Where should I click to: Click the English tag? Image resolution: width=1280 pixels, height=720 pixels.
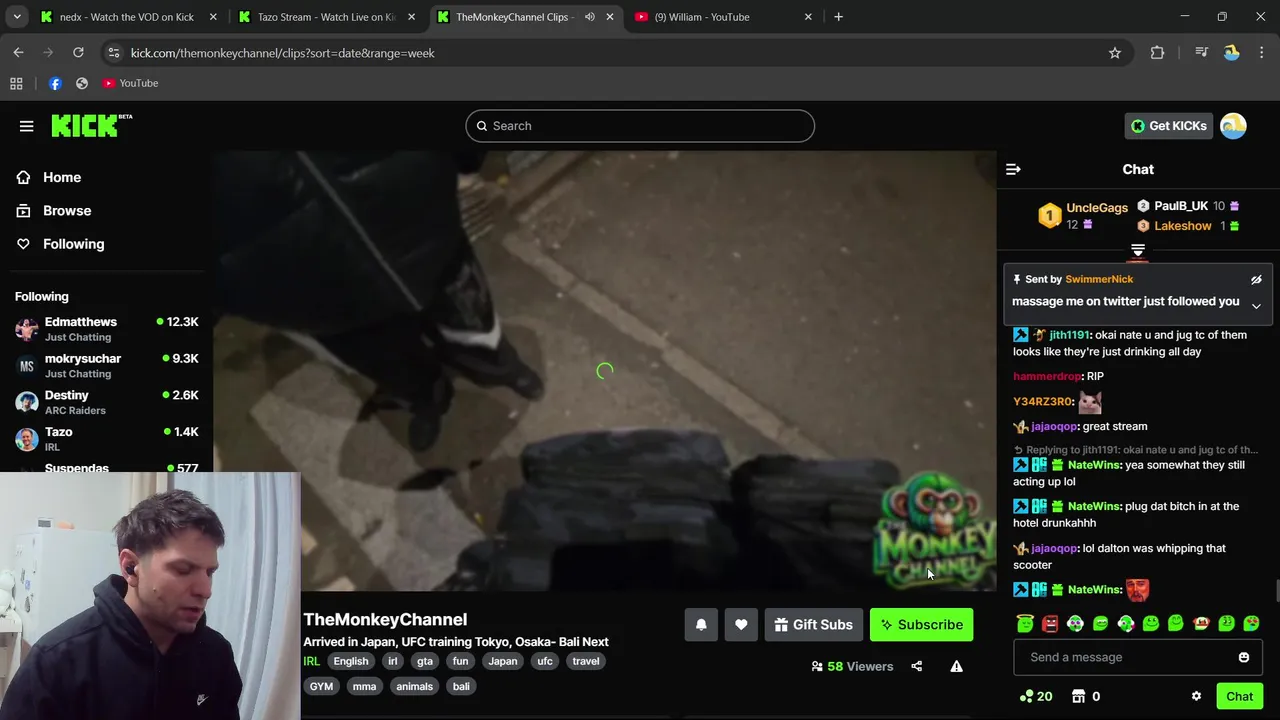point(350,661)
